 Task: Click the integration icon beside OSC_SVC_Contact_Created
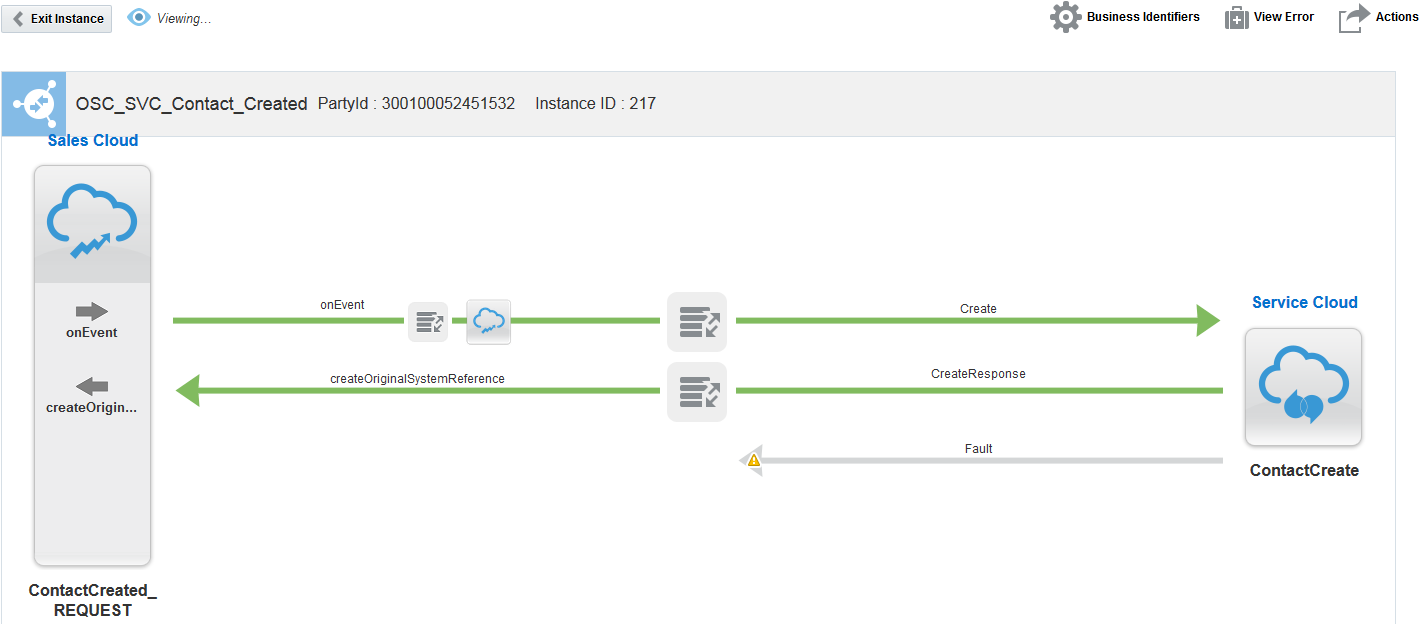(x=34, y=104)
